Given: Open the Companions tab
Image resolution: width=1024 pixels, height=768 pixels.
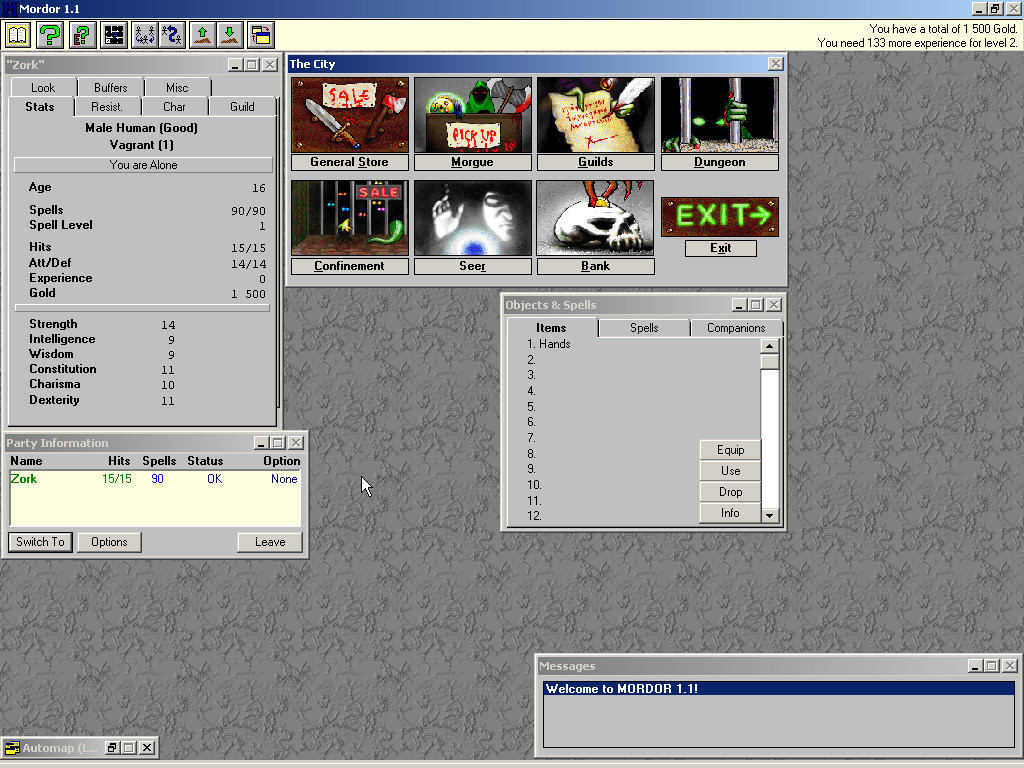Looking at the screenshot, I should point(736,328).
